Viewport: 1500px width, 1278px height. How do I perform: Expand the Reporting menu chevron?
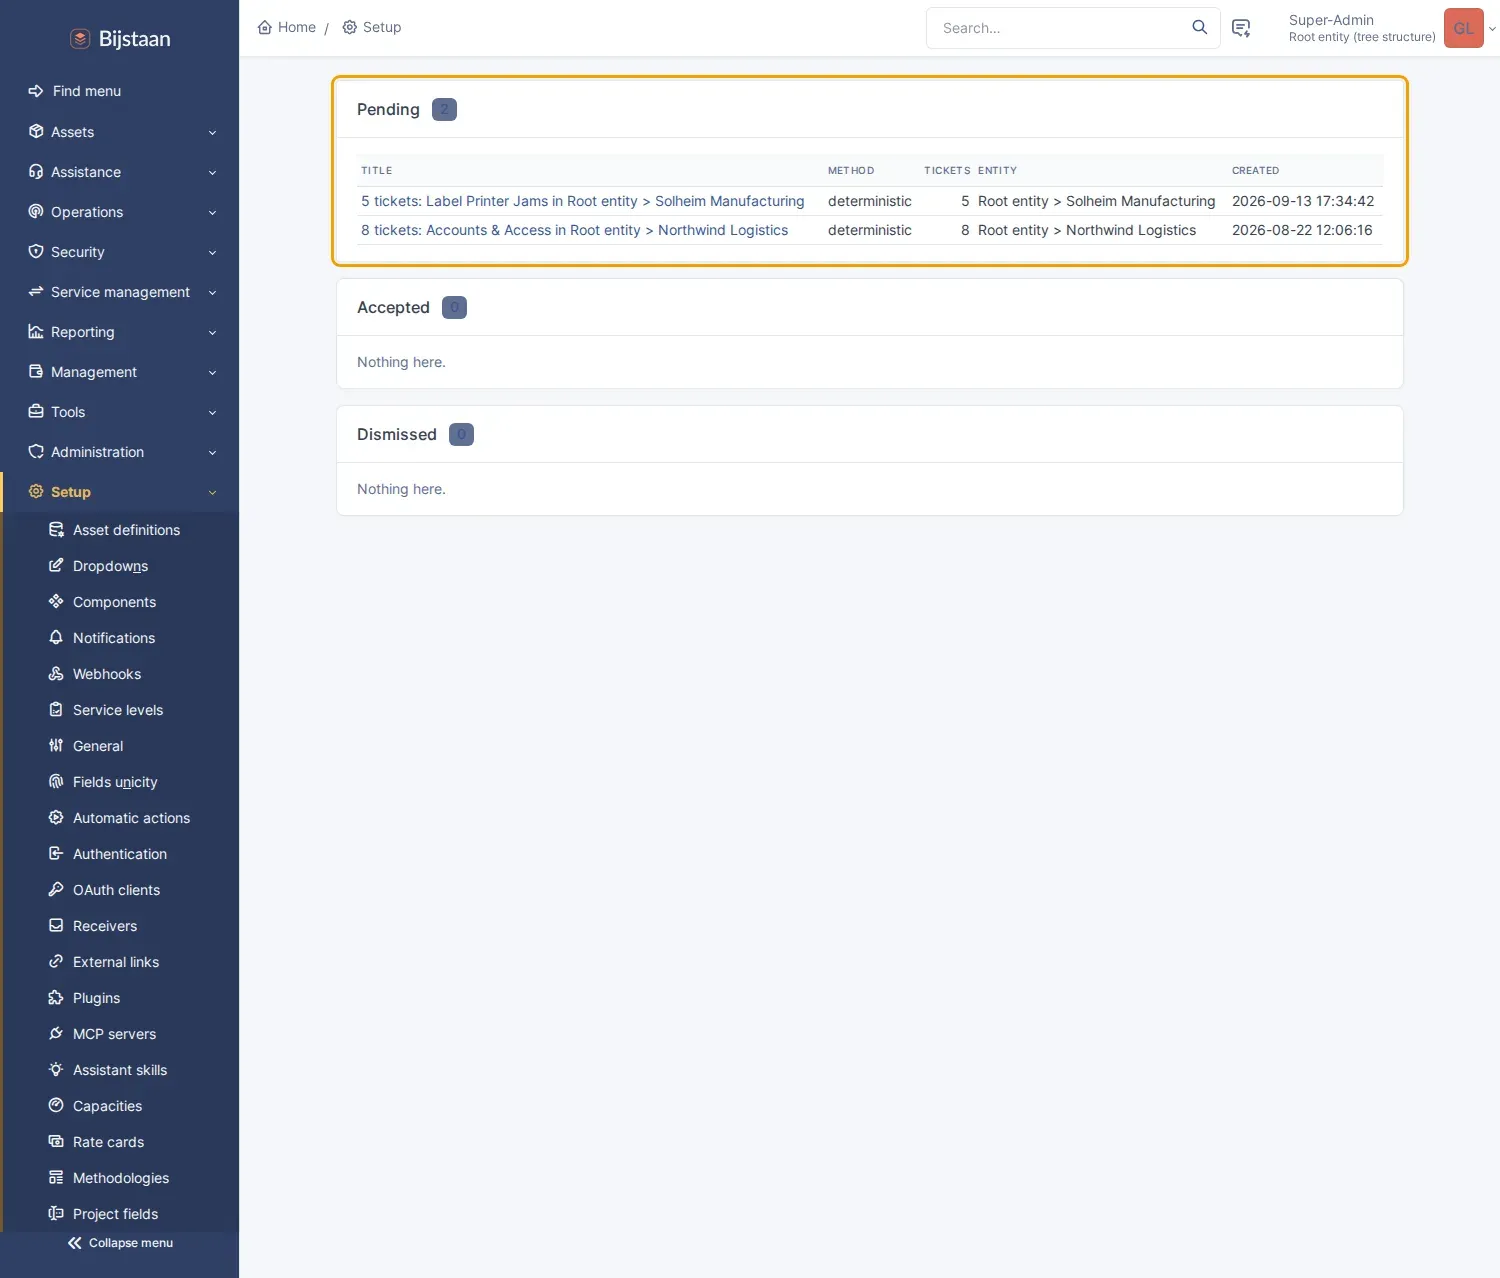coord(212,332)
